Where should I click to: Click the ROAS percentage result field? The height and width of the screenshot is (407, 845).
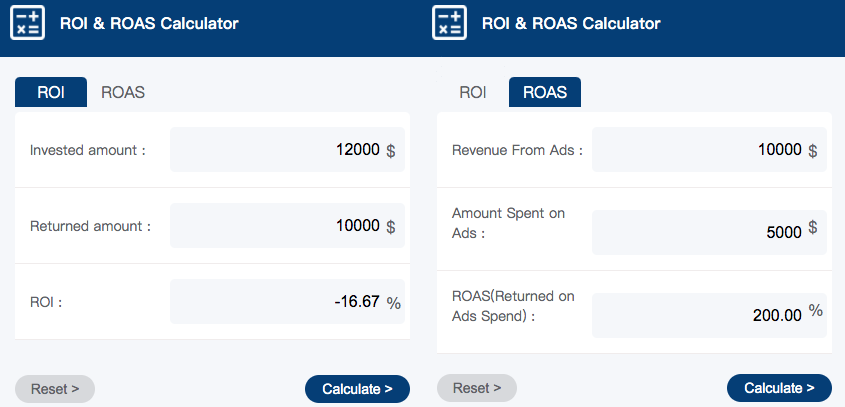coord(709,315)
